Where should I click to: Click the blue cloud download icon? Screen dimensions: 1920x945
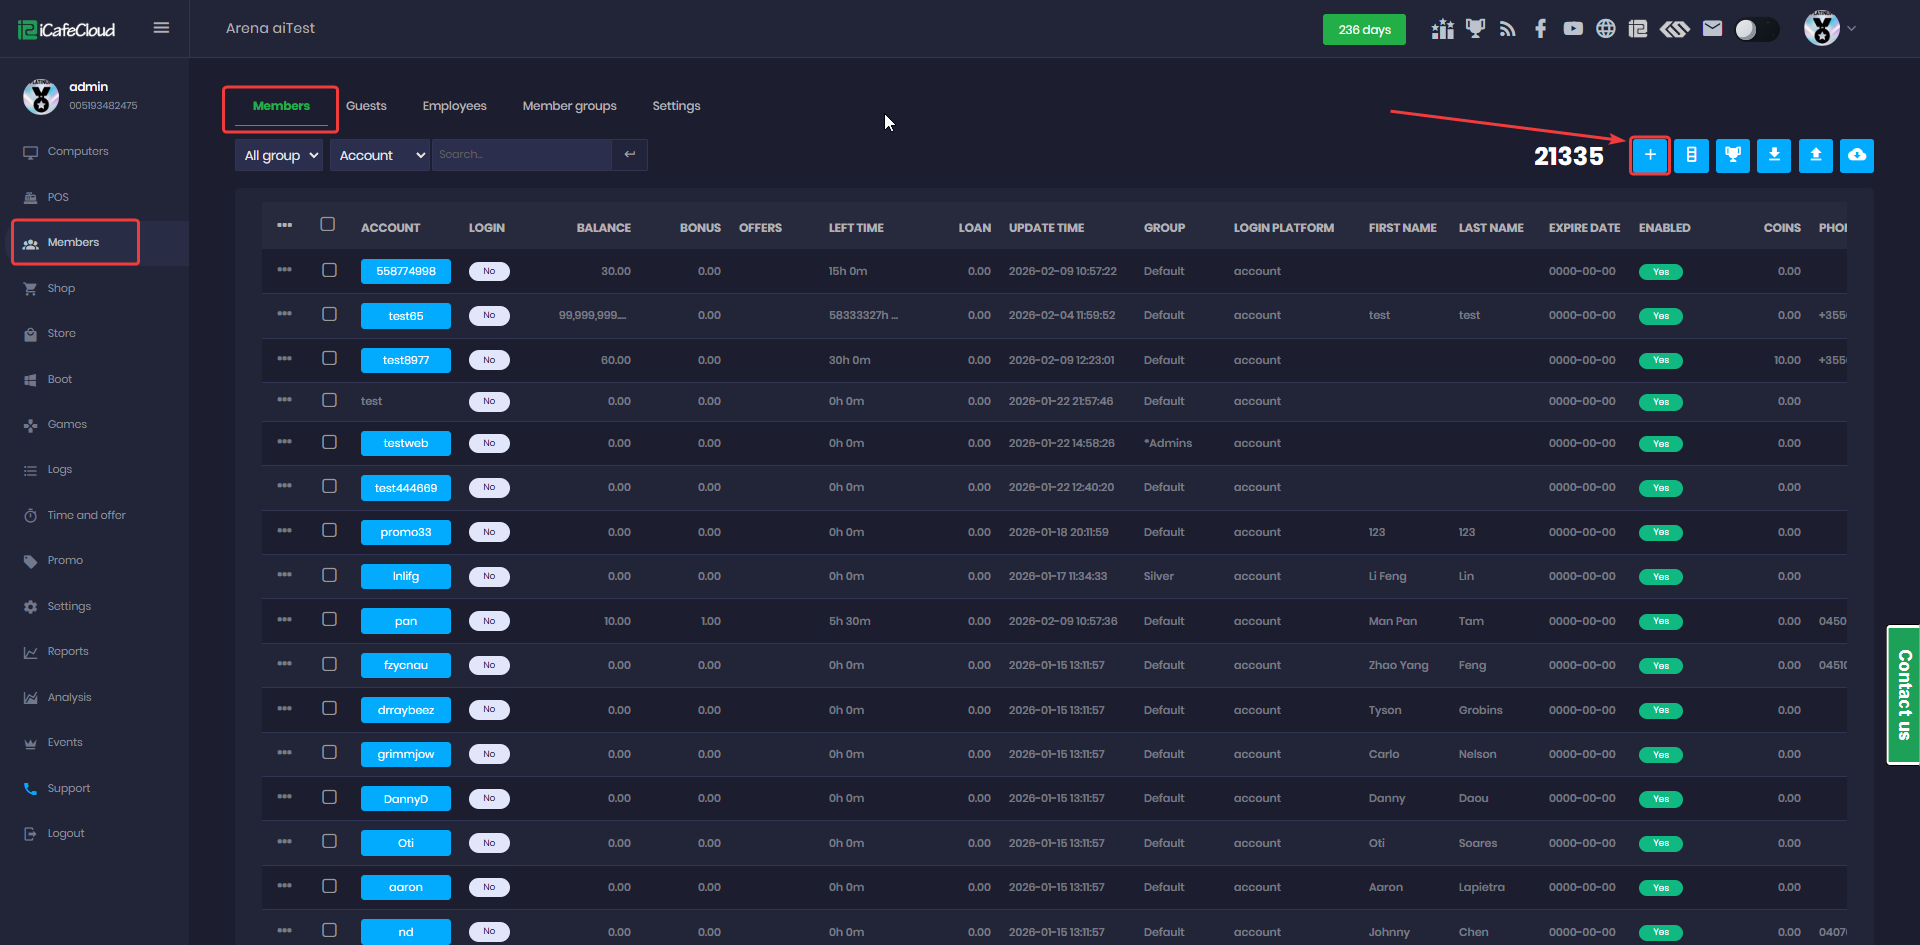click(1856, 156)
